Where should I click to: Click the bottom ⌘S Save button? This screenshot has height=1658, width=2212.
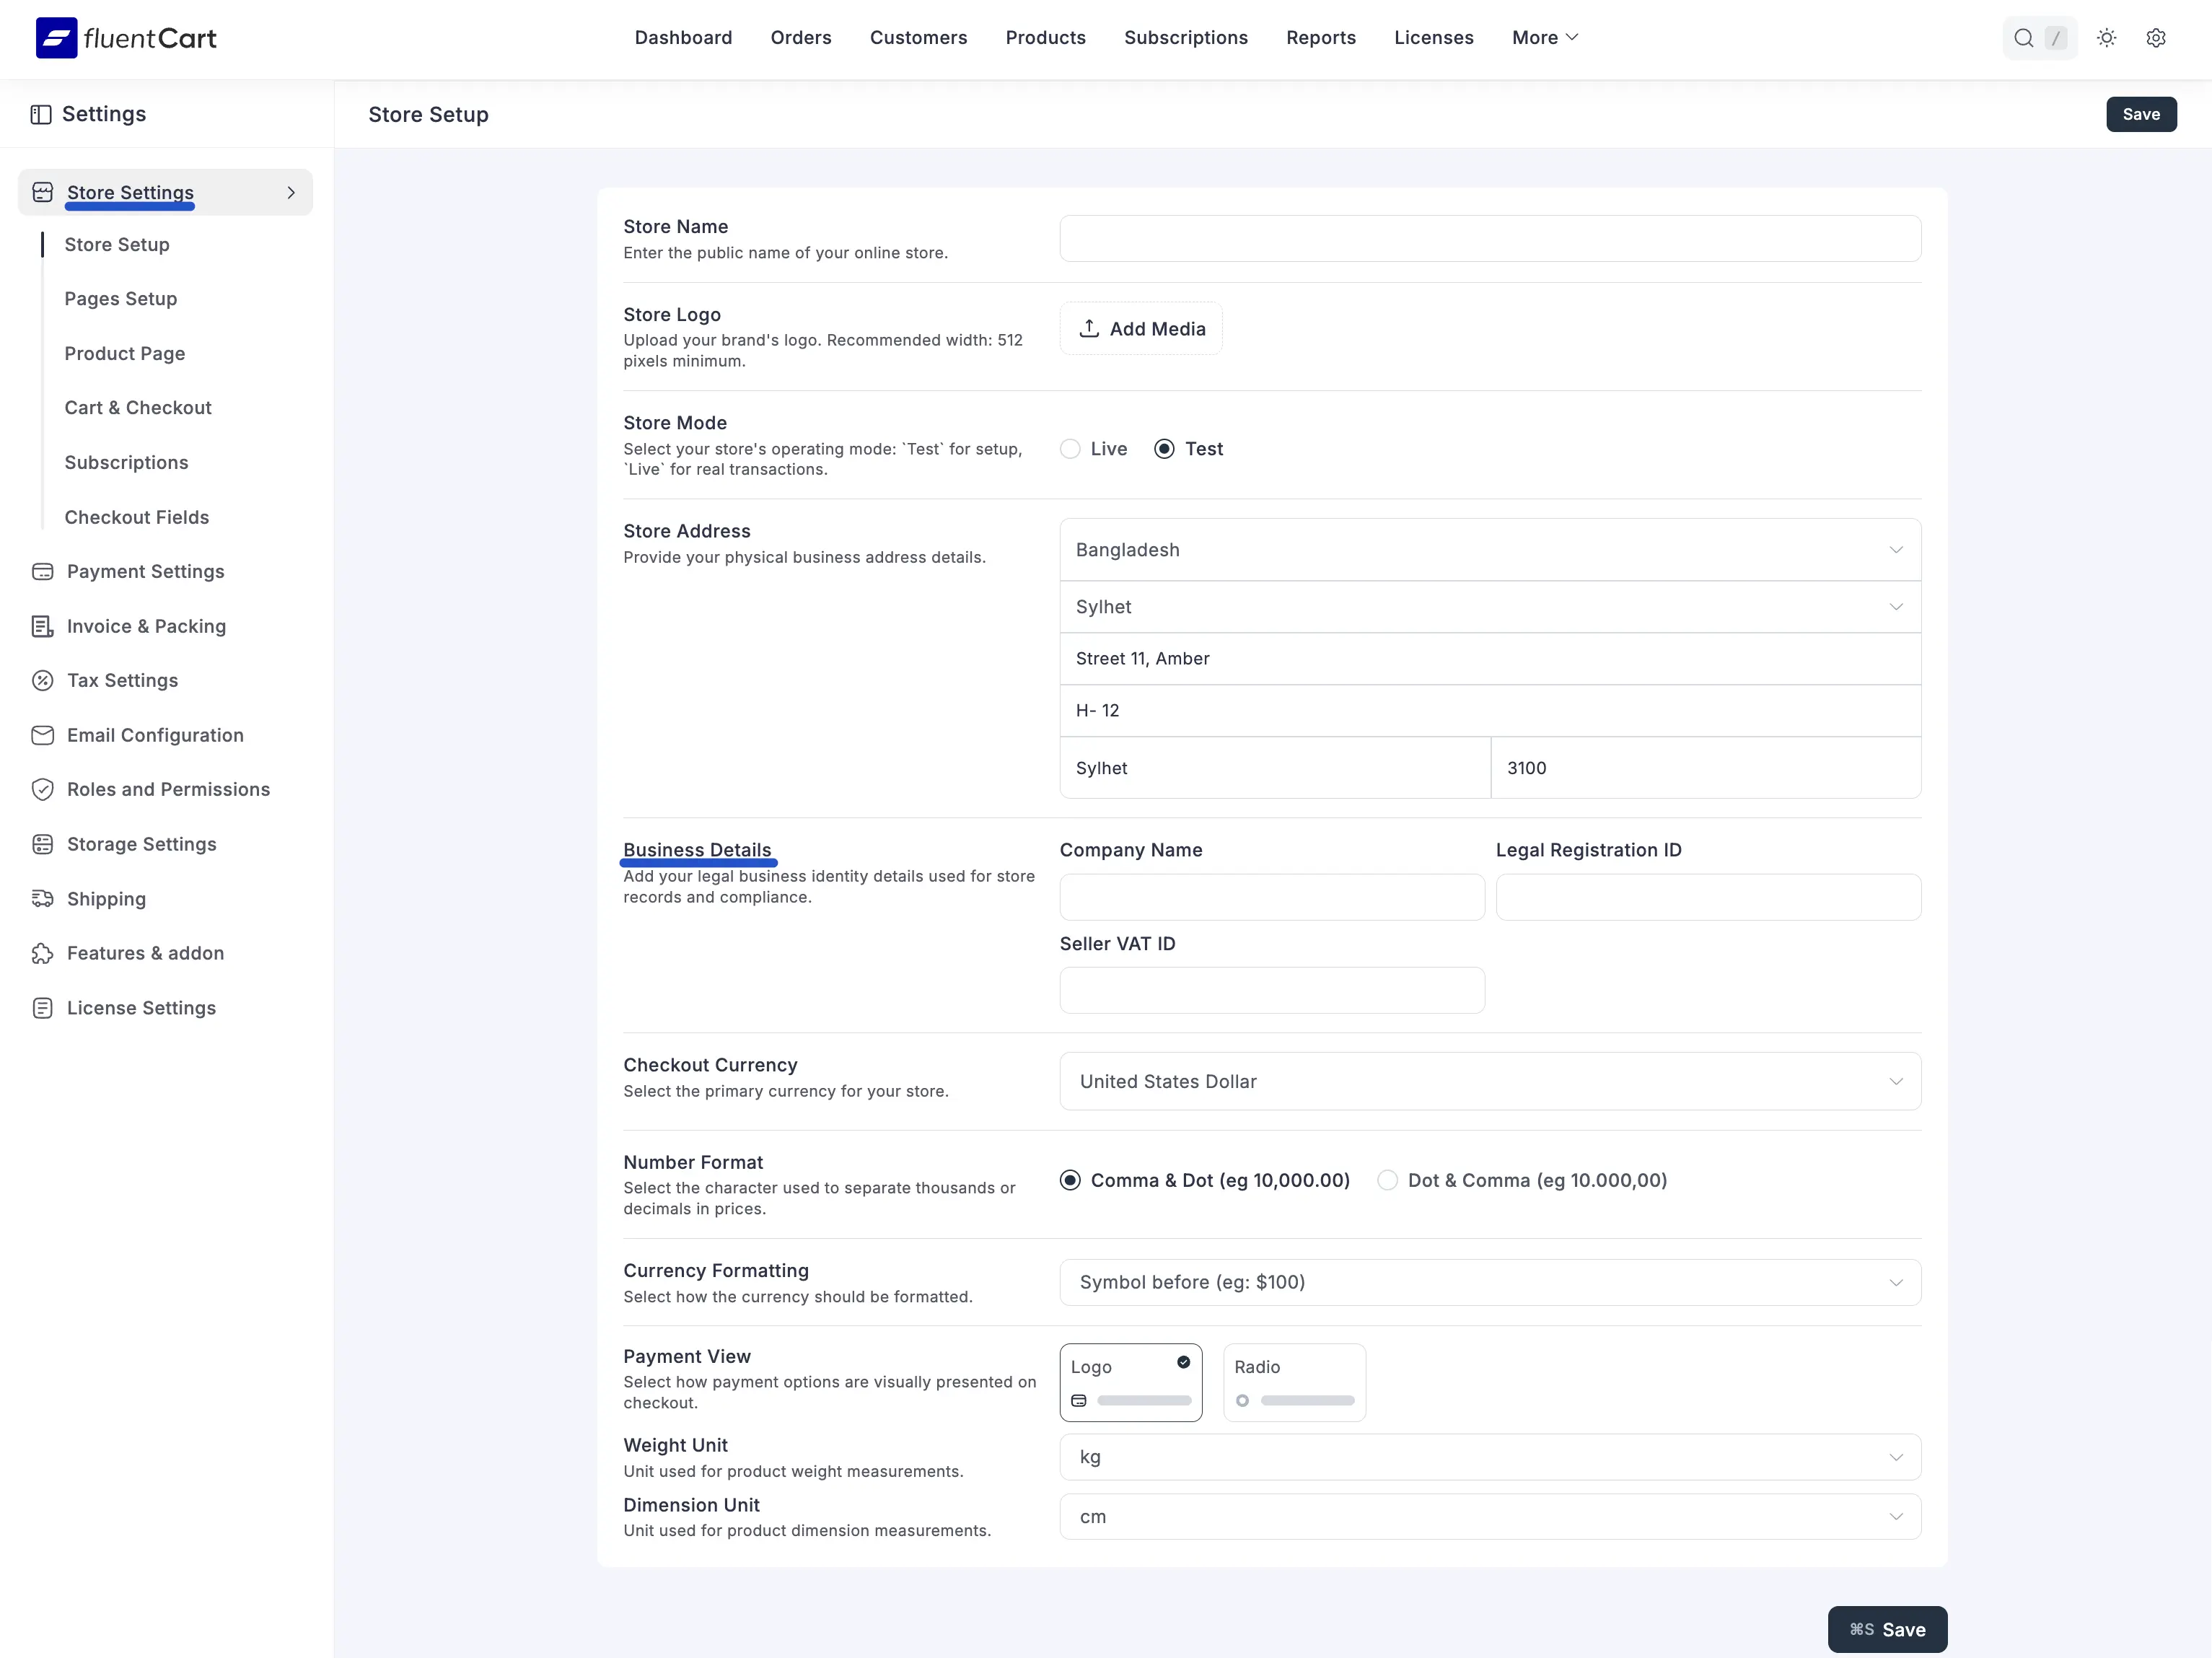(x=1887, y=1629)
